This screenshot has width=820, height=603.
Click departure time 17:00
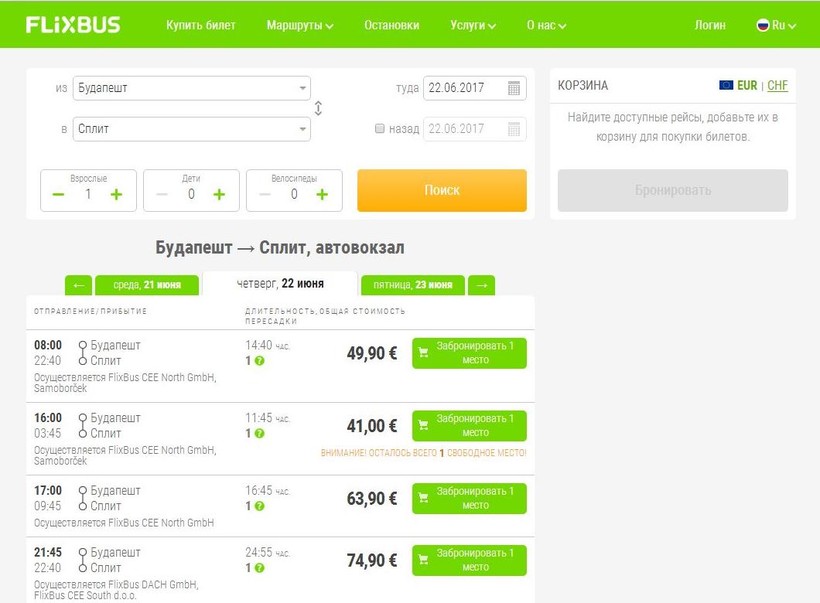(x=48, y=491)
